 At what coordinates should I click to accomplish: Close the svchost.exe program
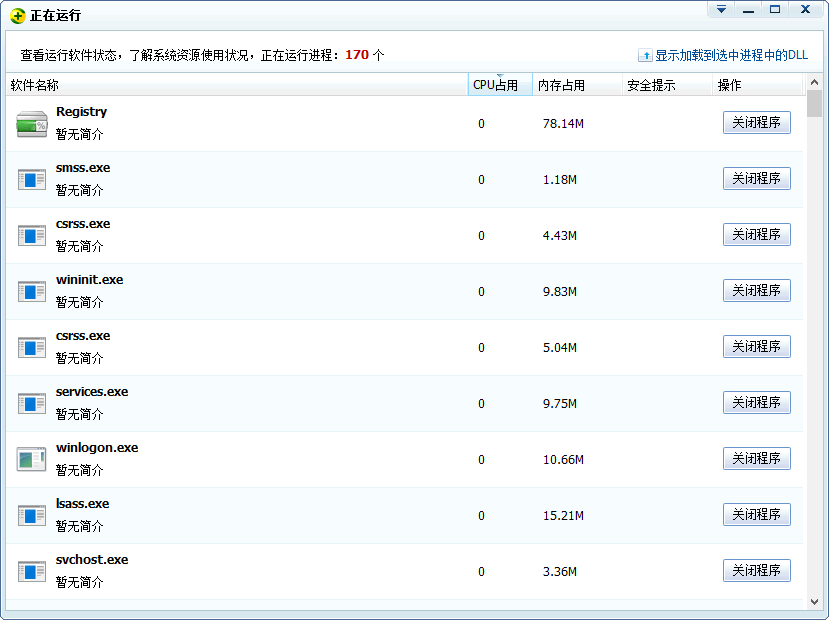coord(757,571)
